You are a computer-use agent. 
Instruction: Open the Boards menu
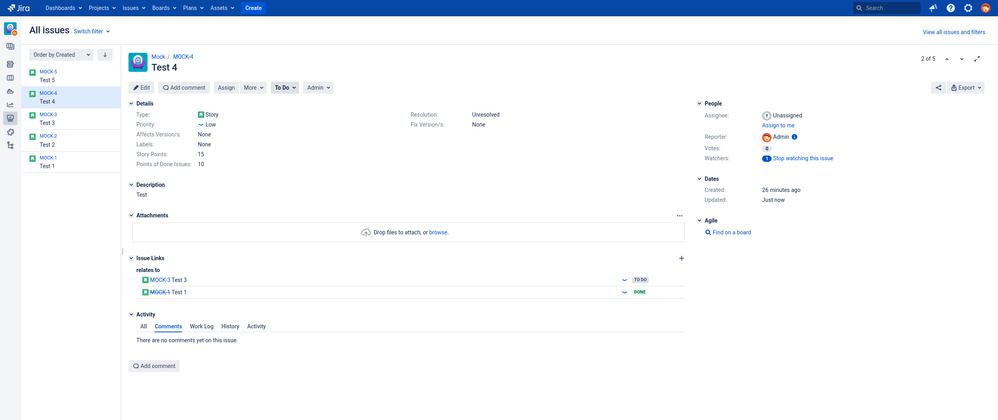(x=164, y=8)
